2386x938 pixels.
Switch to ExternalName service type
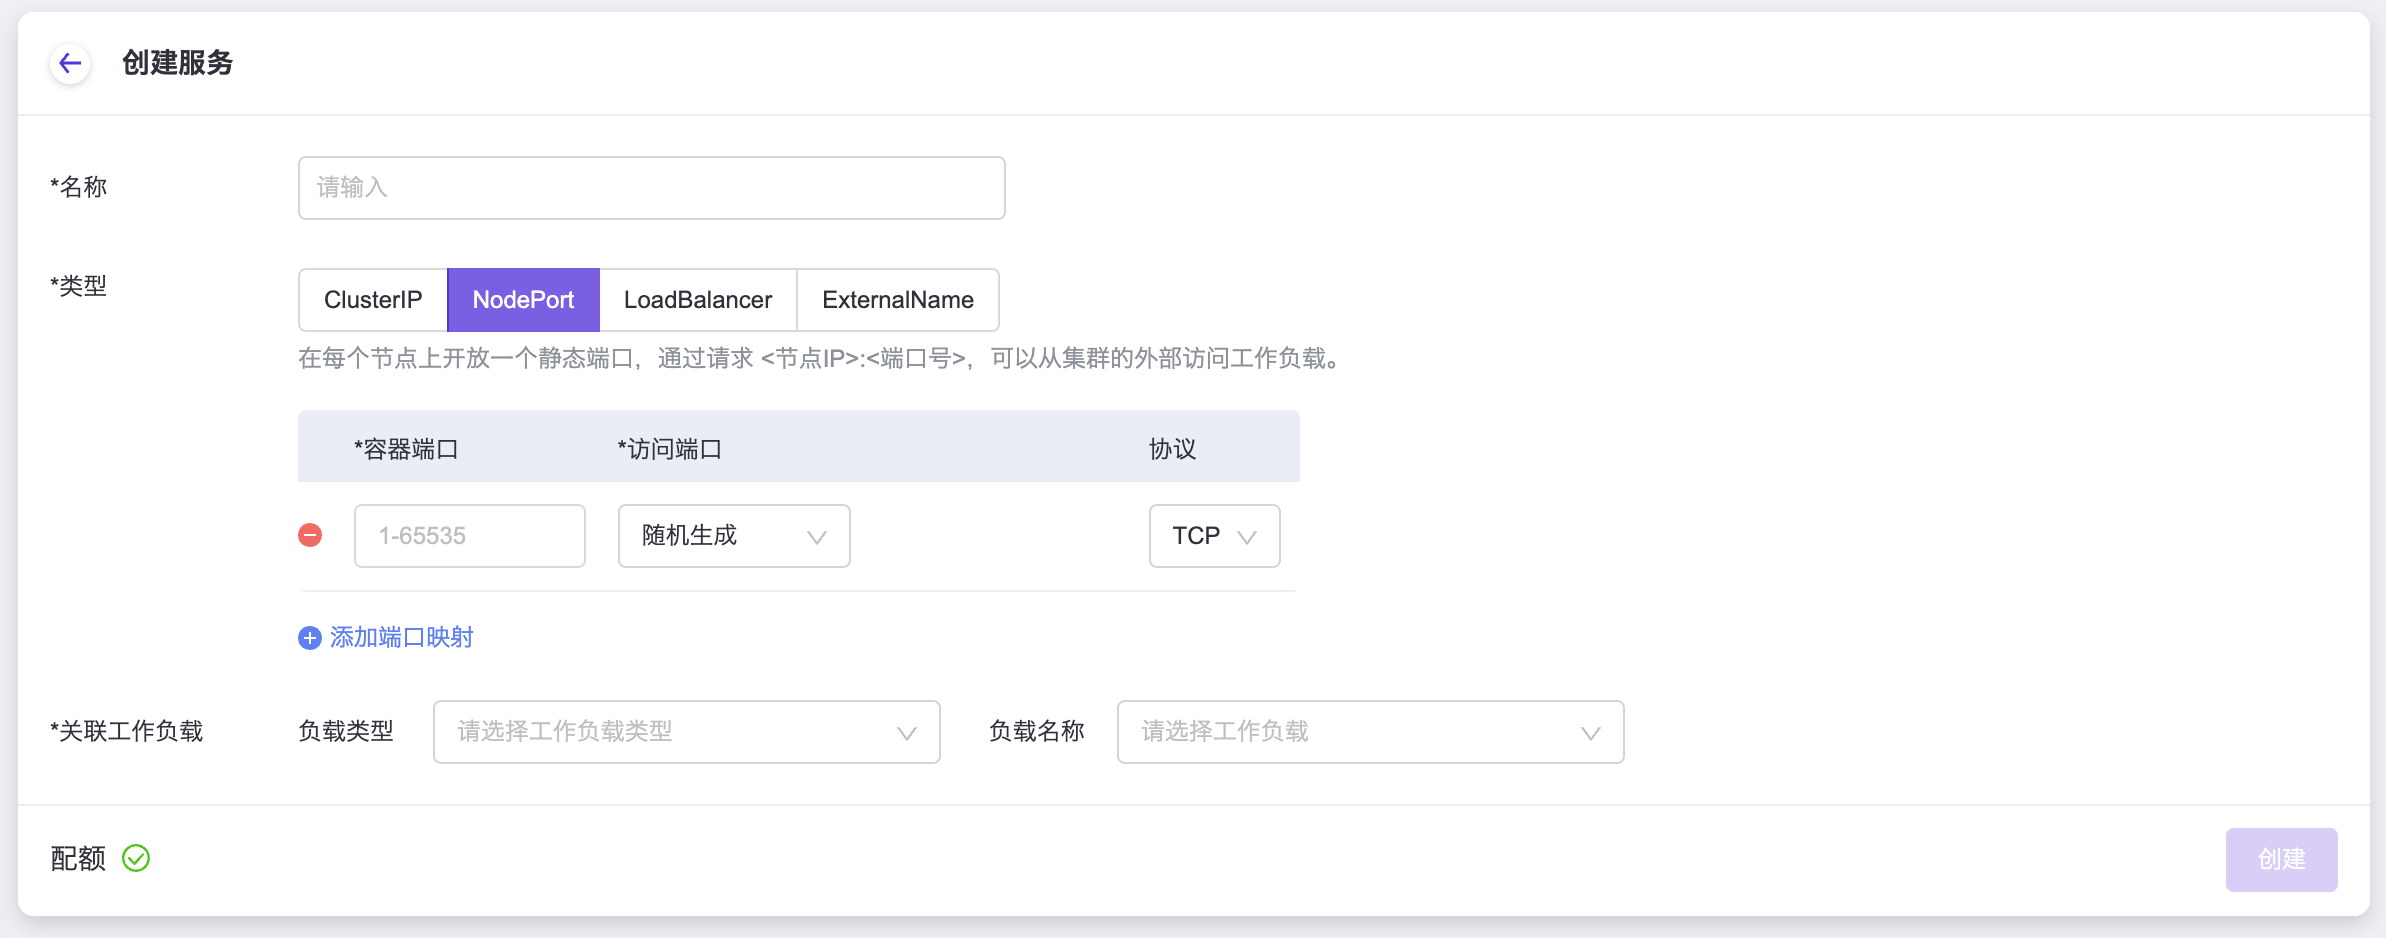897,300
